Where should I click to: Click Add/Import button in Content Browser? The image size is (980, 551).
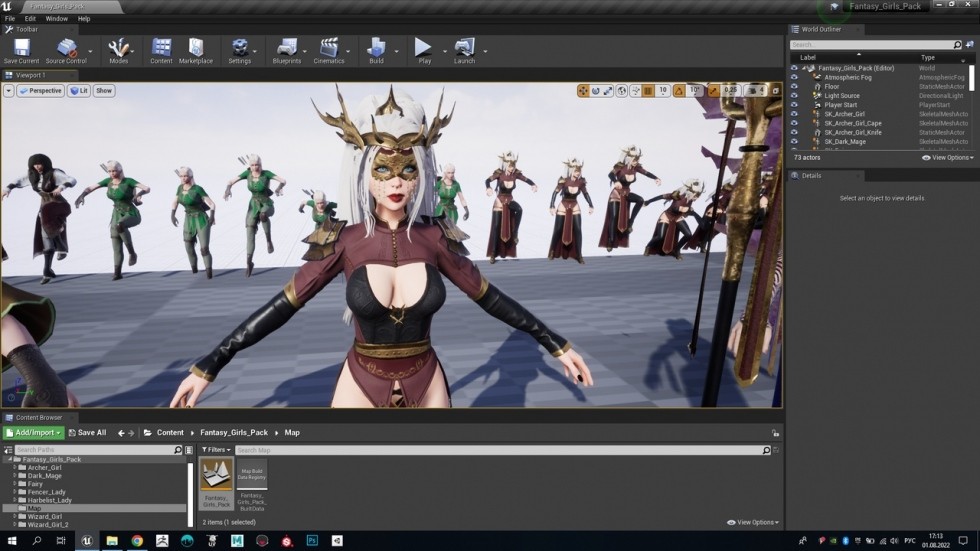click(x=34, y=432)
